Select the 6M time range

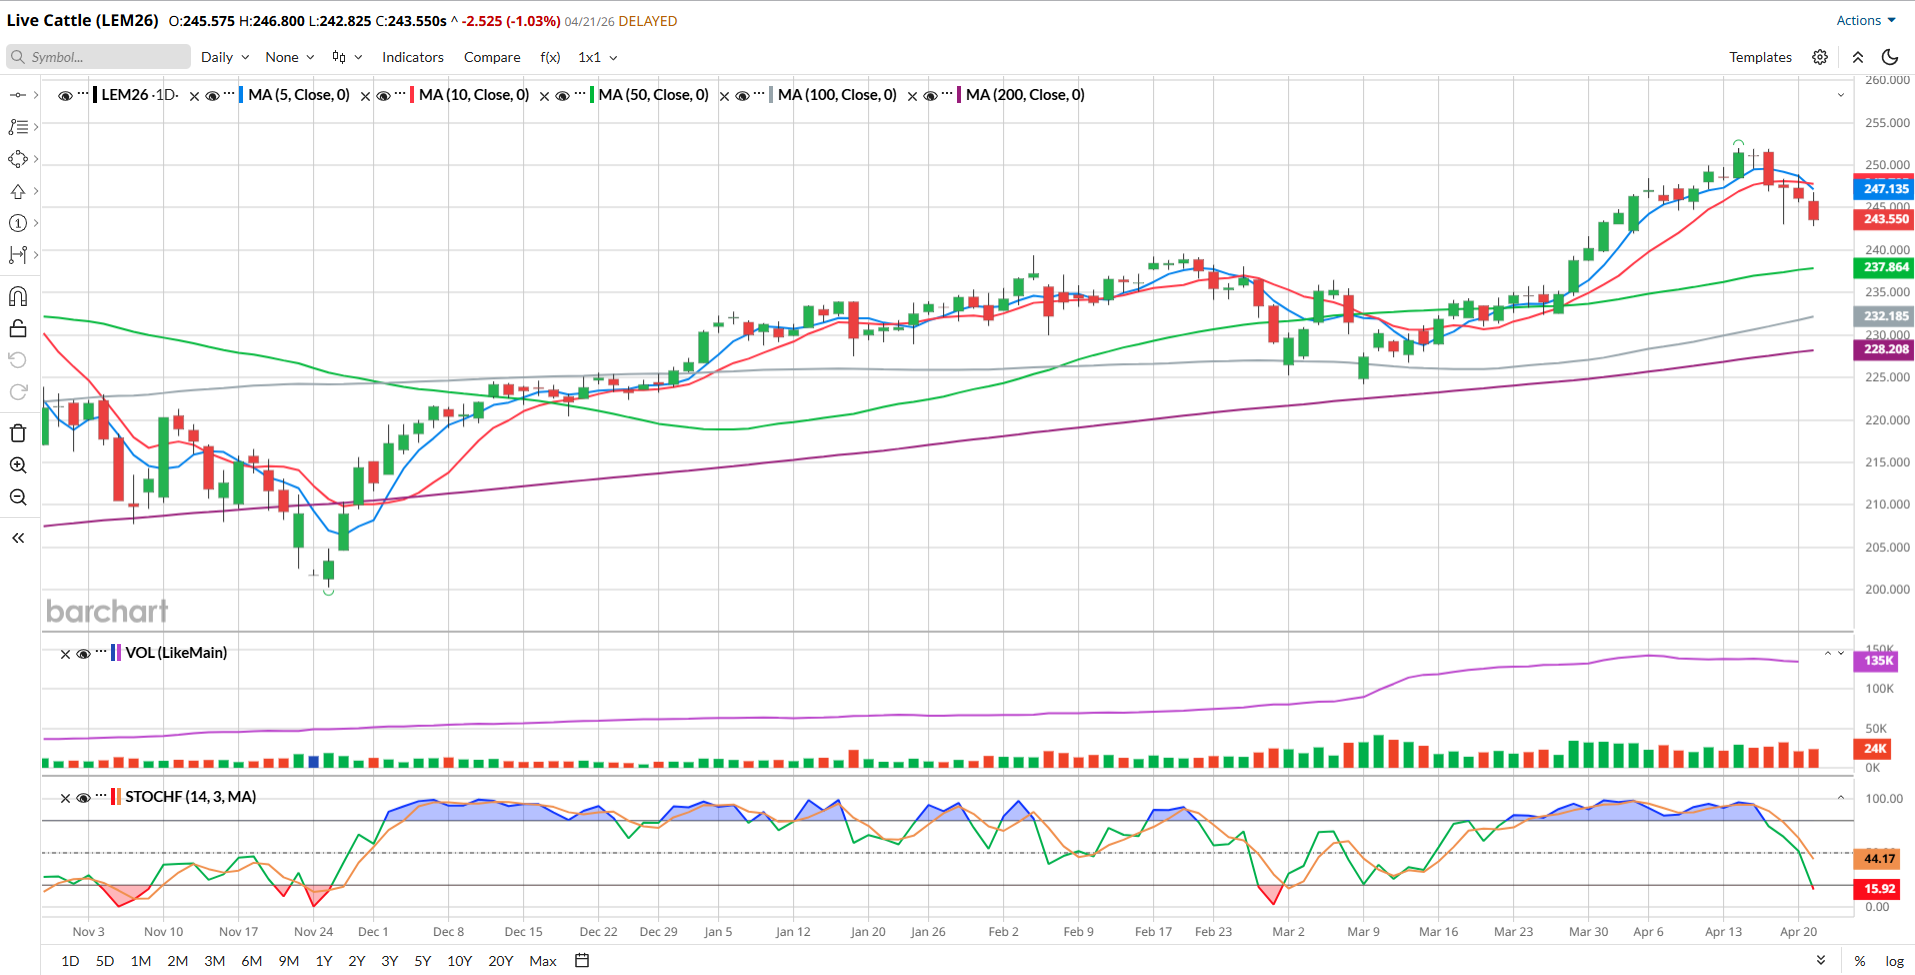point(251,961)
